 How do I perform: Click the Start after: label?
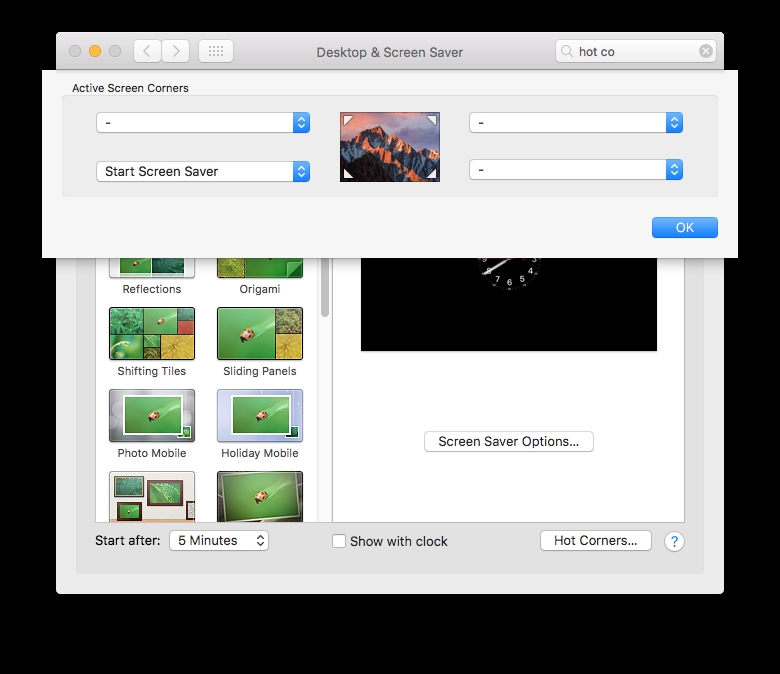tap(128, 541)
